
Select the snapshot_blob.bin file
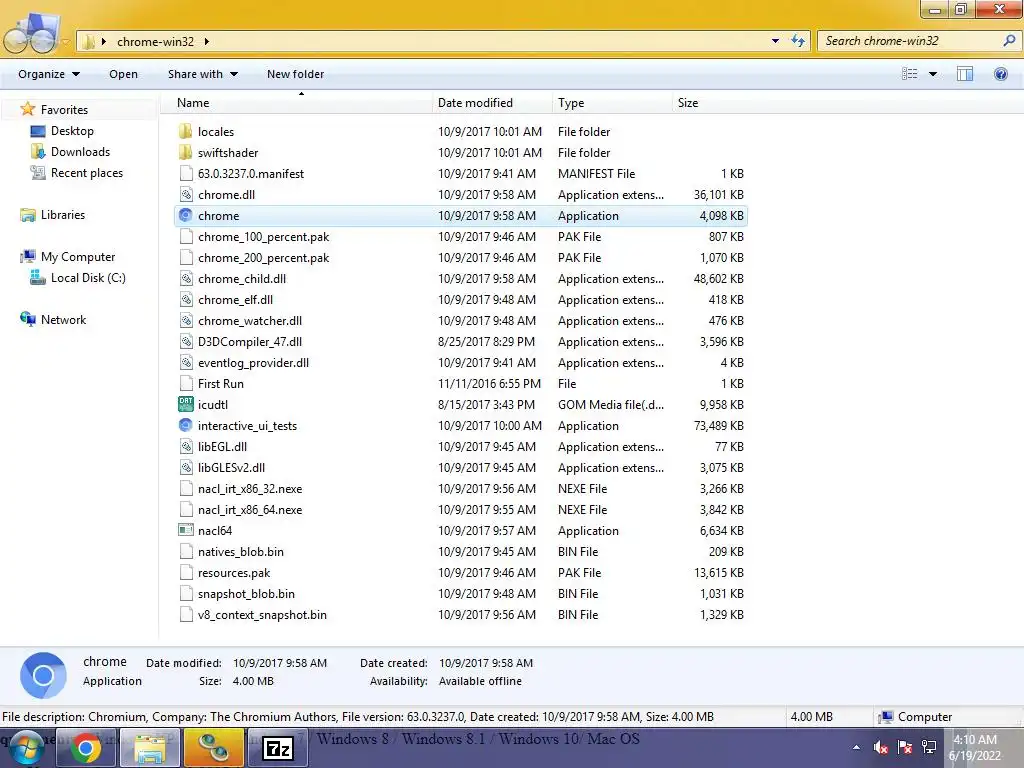click(x=460, y=594)
